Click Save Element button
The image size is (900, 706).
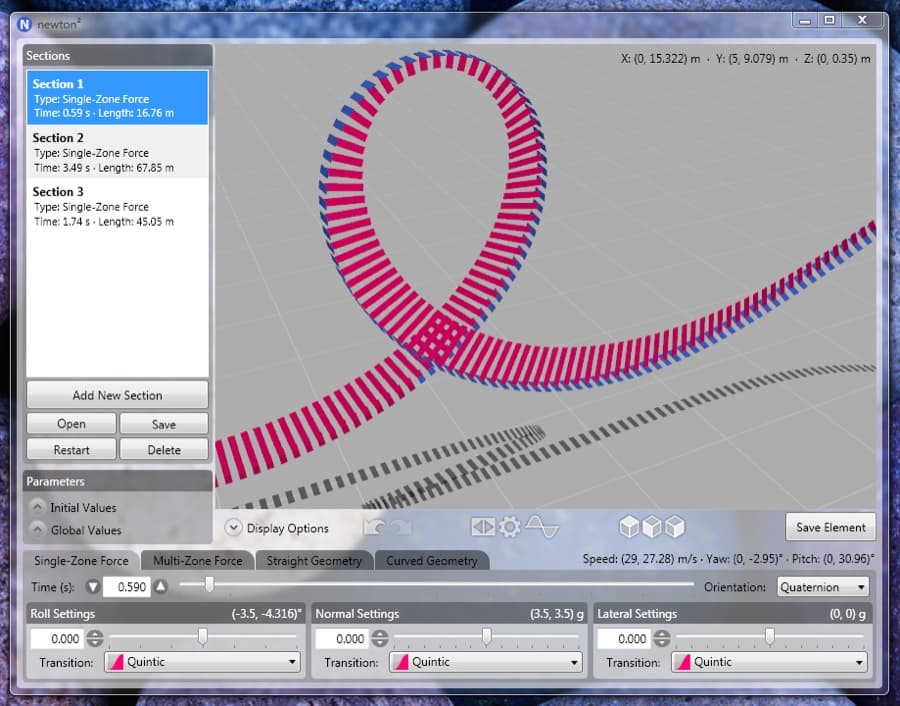click(831, 527)
